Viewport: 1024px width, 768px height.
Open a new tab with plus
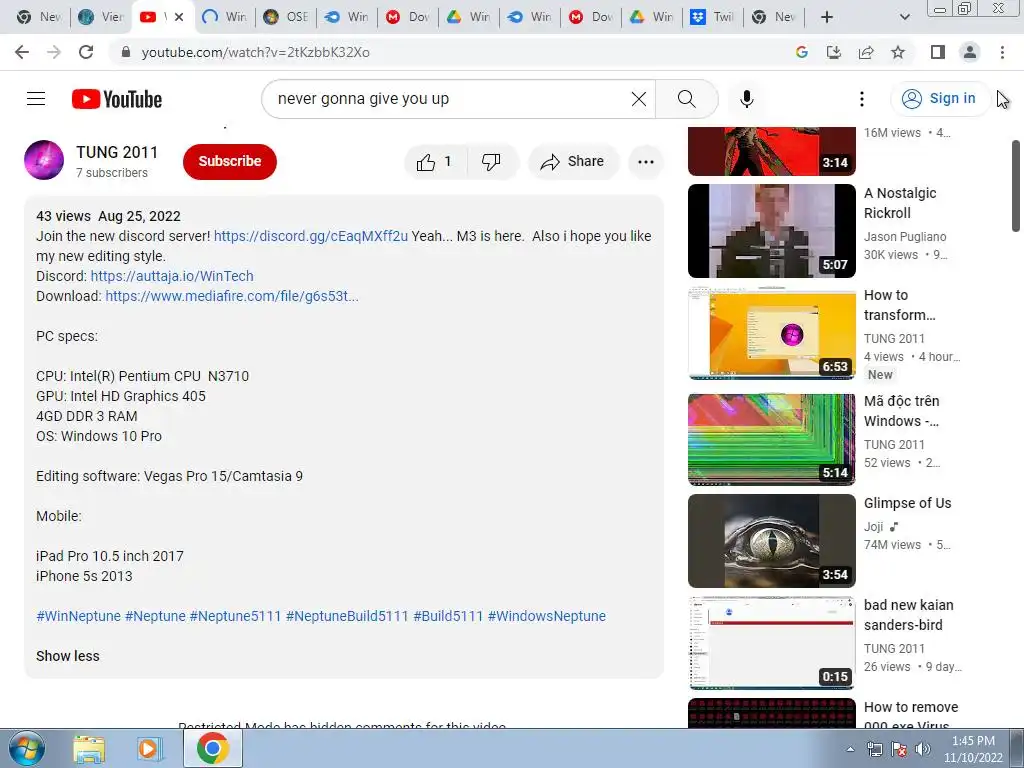click(x=827, y=17)
